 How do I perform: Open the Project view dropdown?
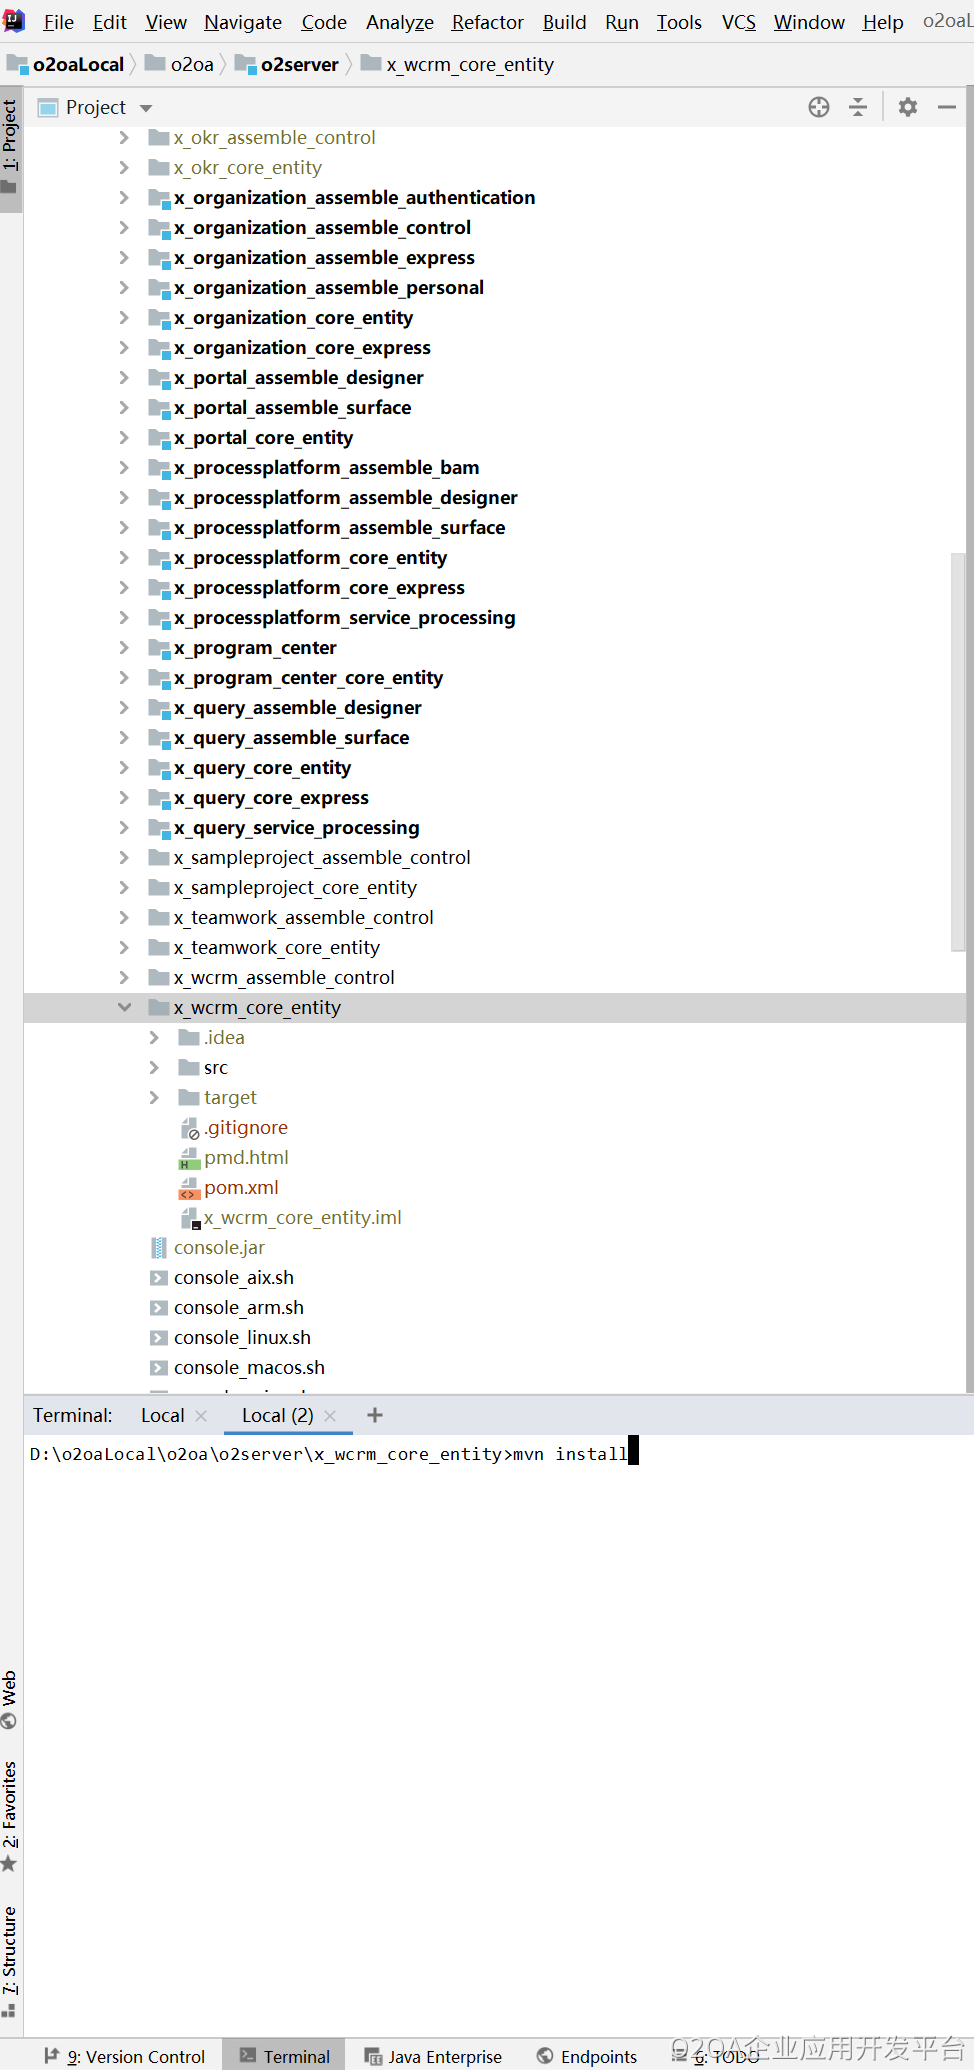coord(146,108)
